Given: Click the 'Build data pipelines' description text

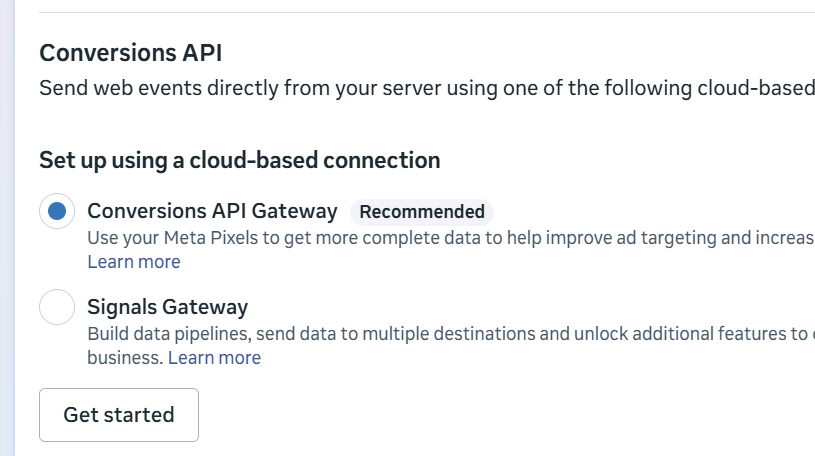Looking at the screenshot, I should point(451,346).
